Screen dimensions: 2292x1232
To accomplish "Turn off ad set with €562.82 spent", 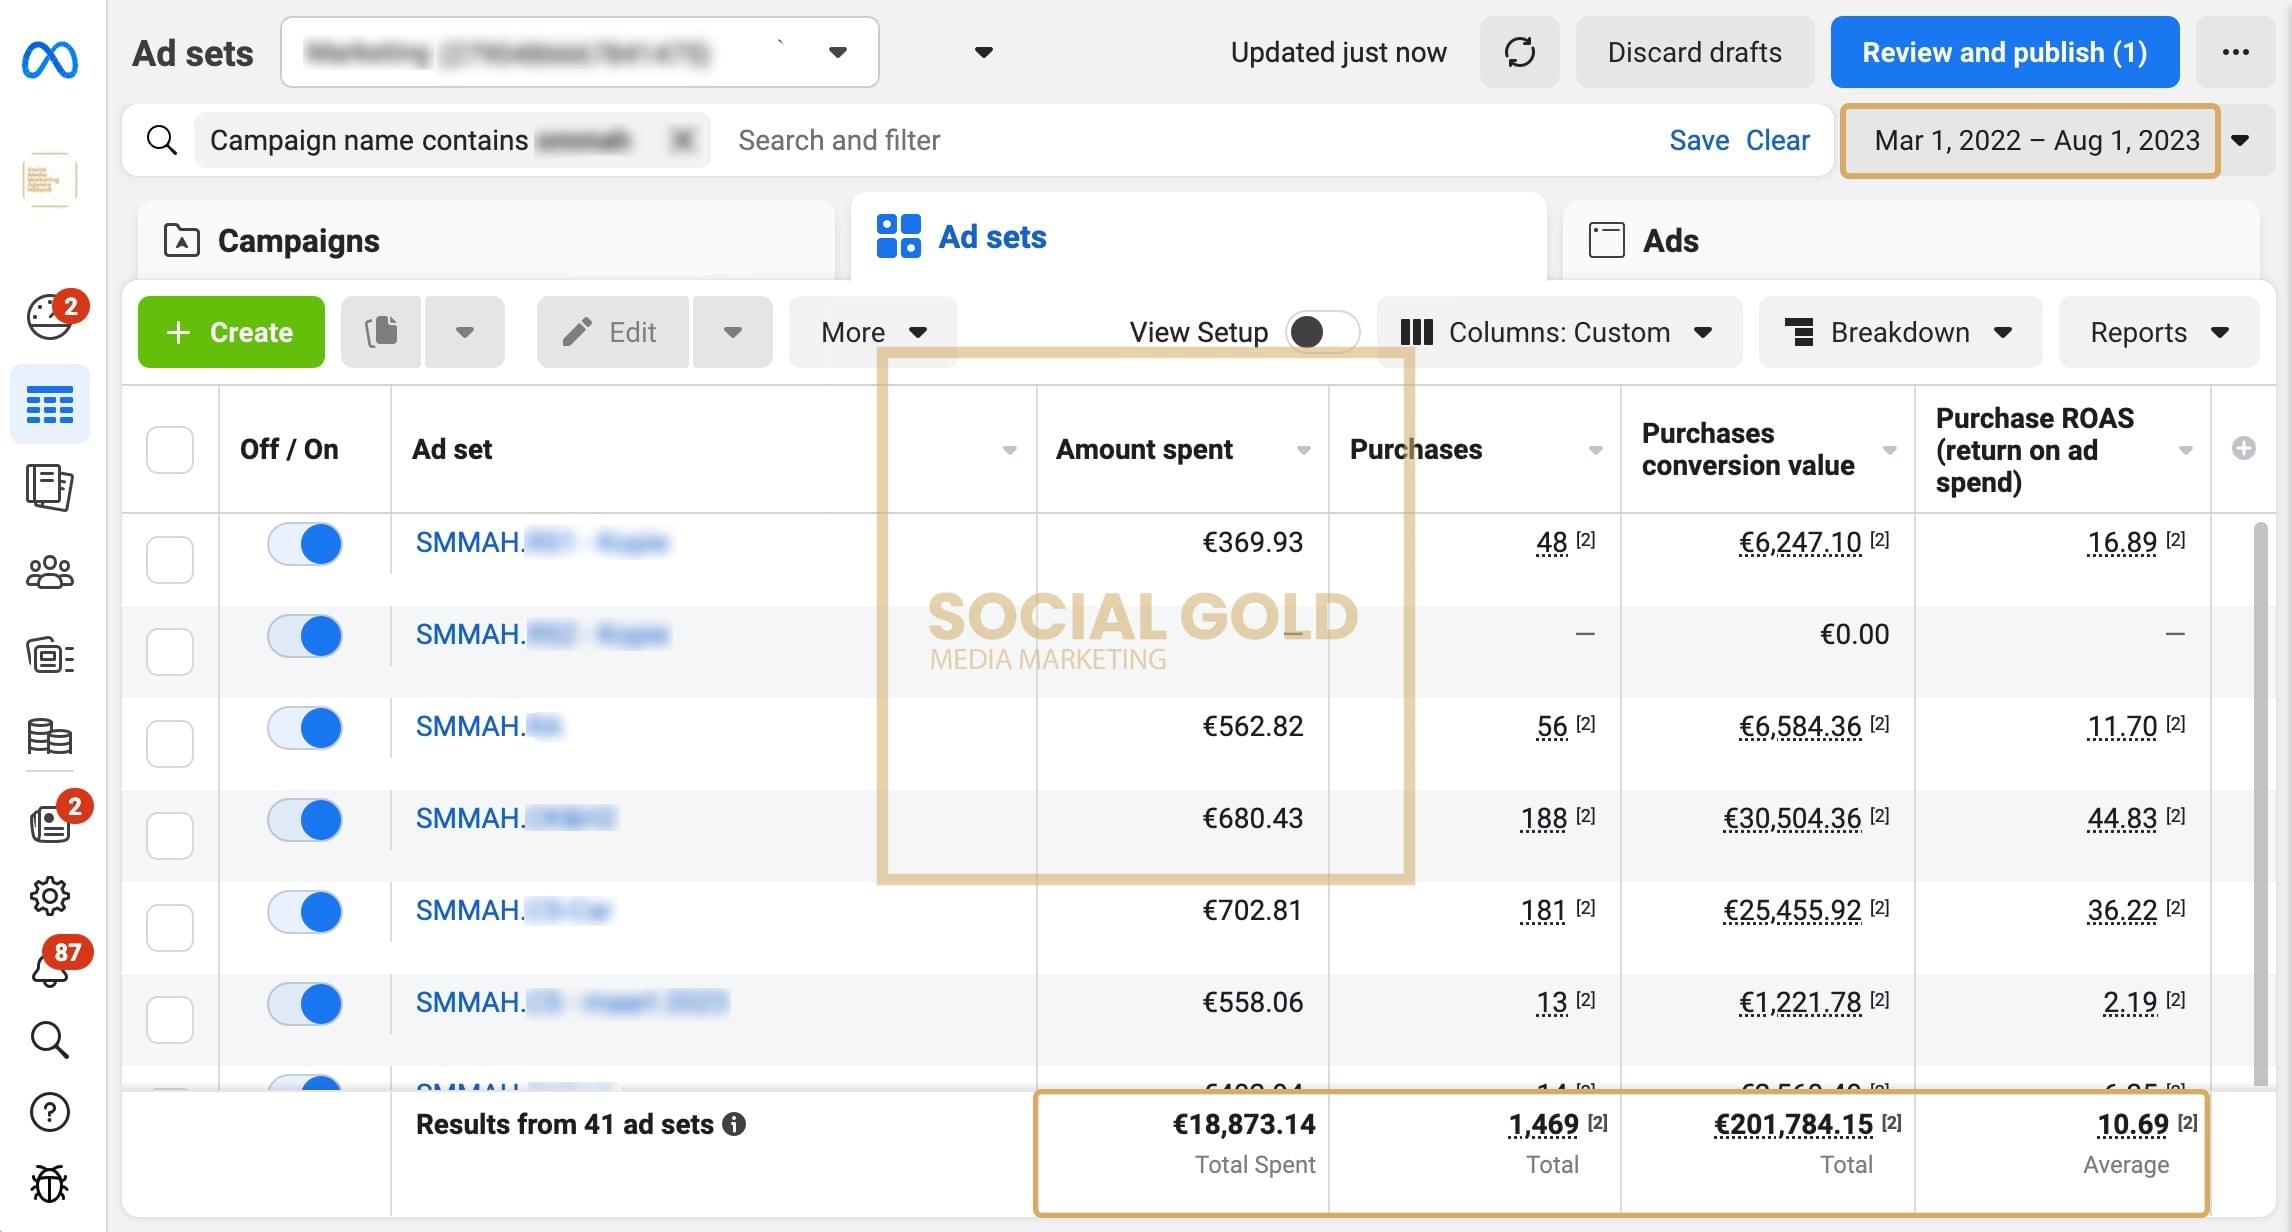I will click(305, 728).
